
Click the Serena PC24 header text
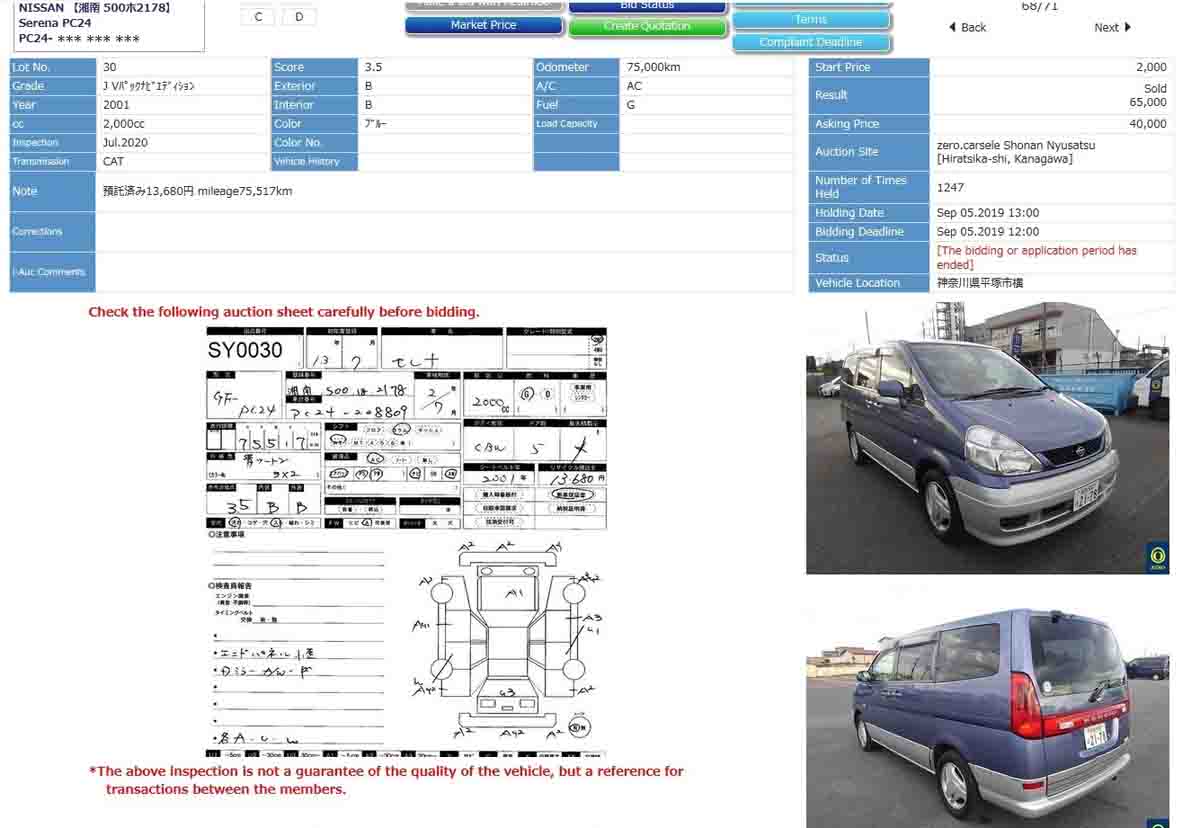[x=55, y=23]
